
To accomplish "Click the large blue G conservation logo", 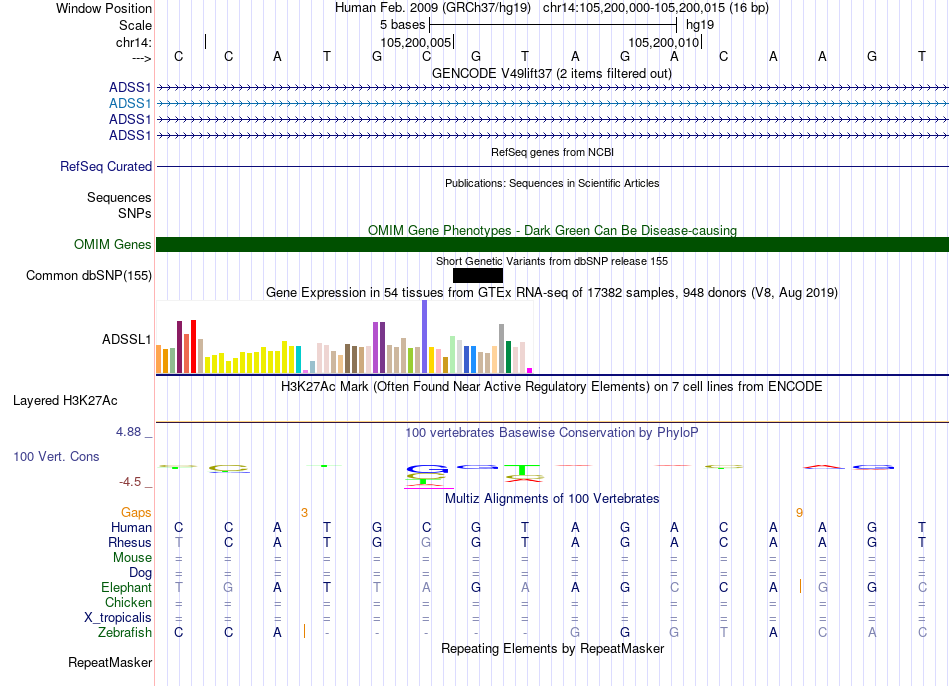I will point(427,469).
